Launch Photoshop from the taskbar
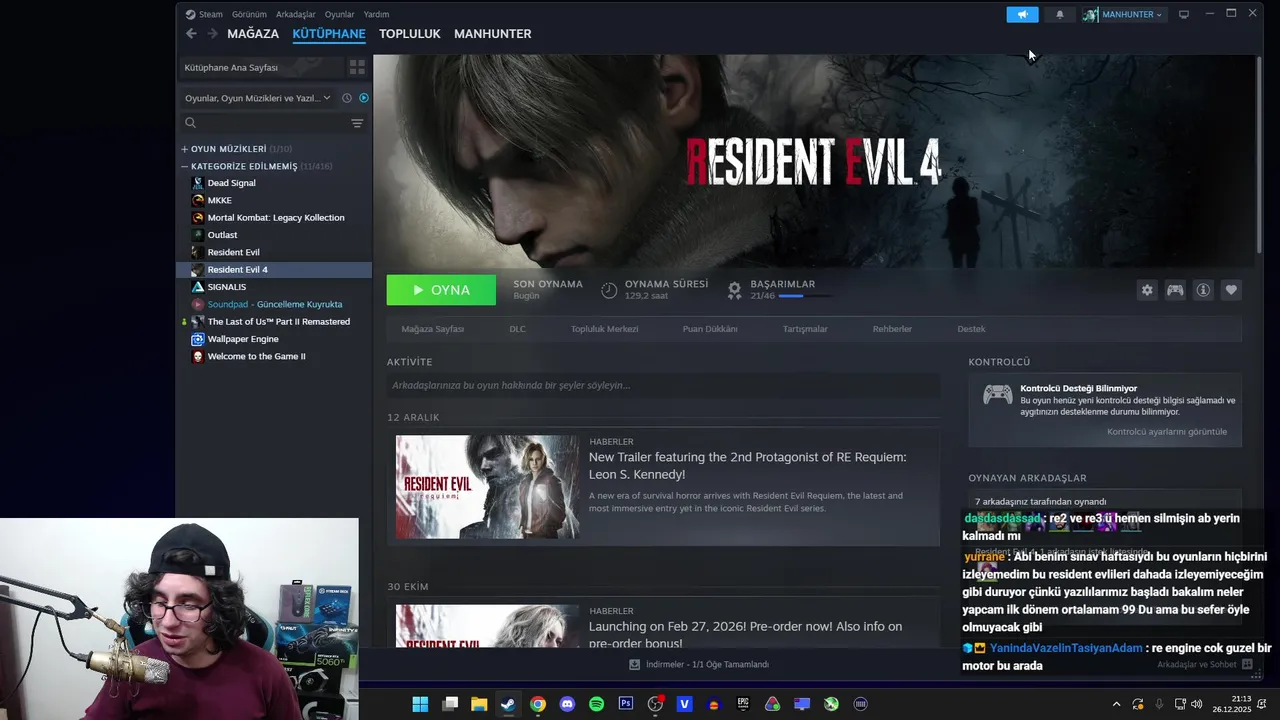This screenshot has height=720, width=1280. 626,704
